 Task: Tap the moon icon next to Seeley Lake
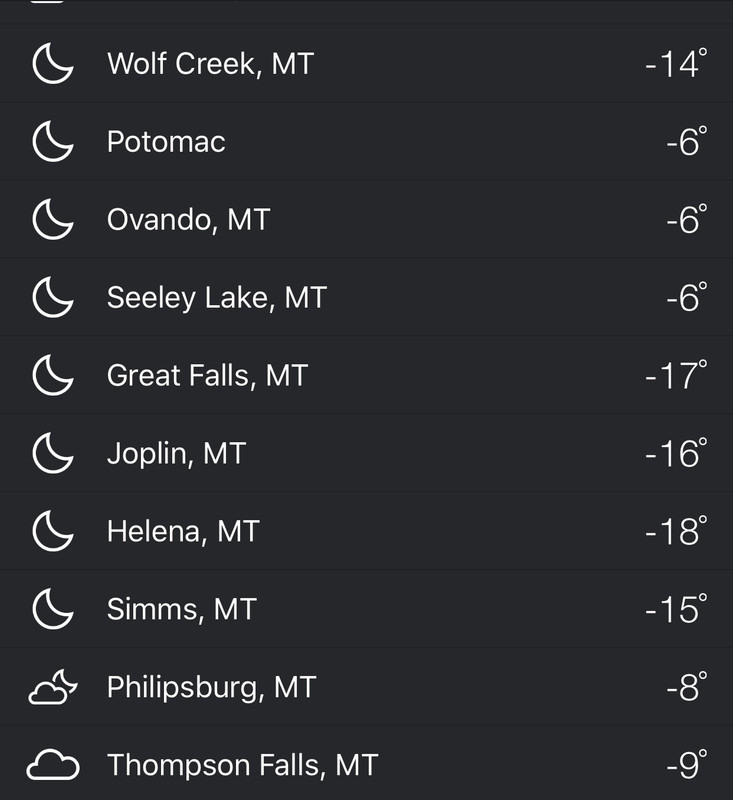pyautogui.click(x=53, y=297)
